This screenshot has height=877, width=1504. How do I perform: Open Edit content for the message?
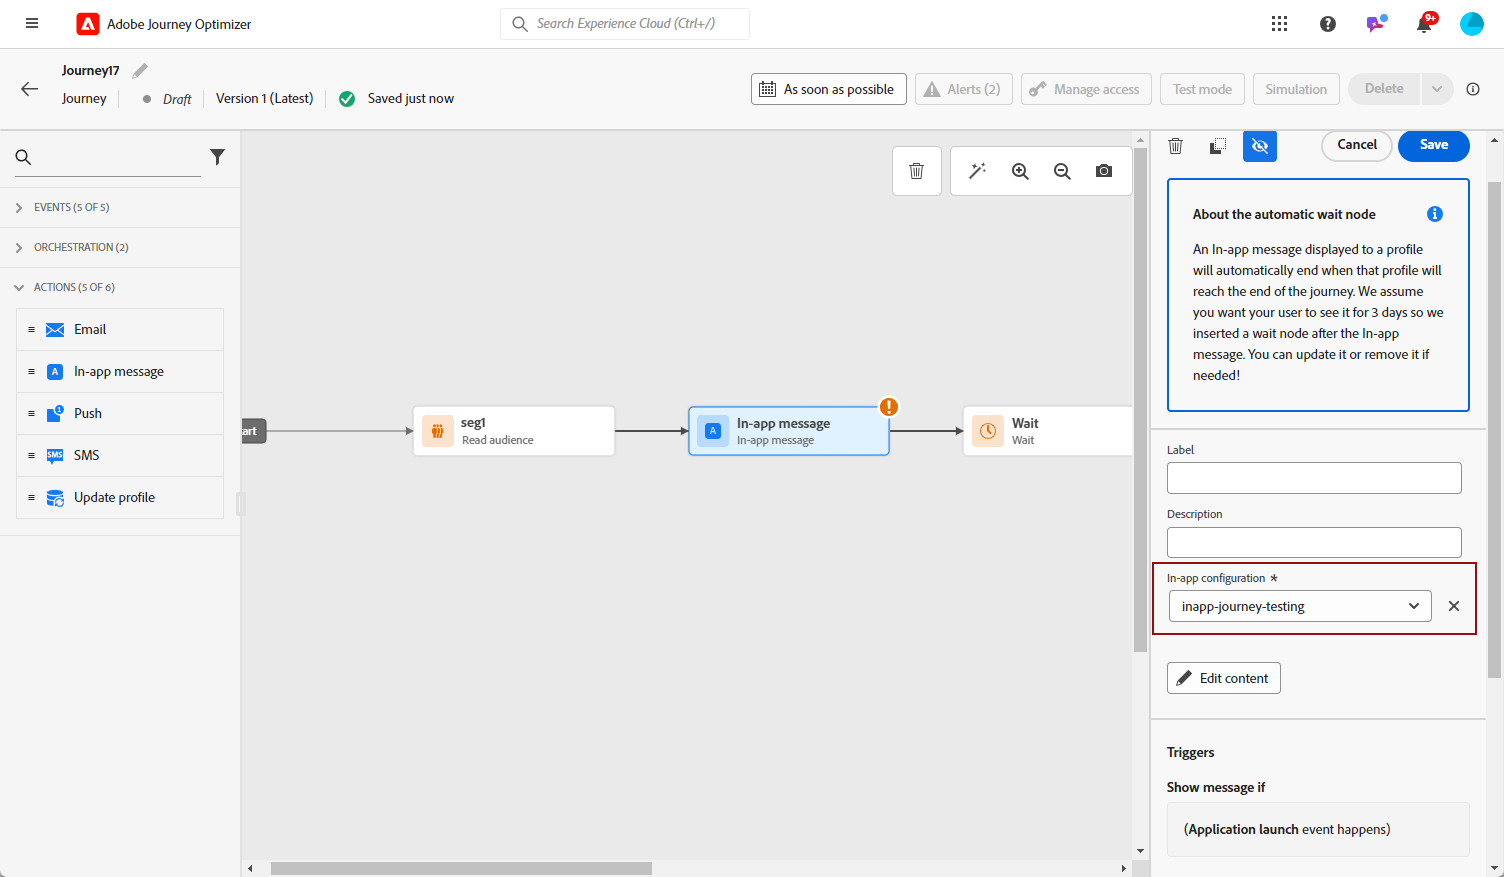(x=1224, y=678)
